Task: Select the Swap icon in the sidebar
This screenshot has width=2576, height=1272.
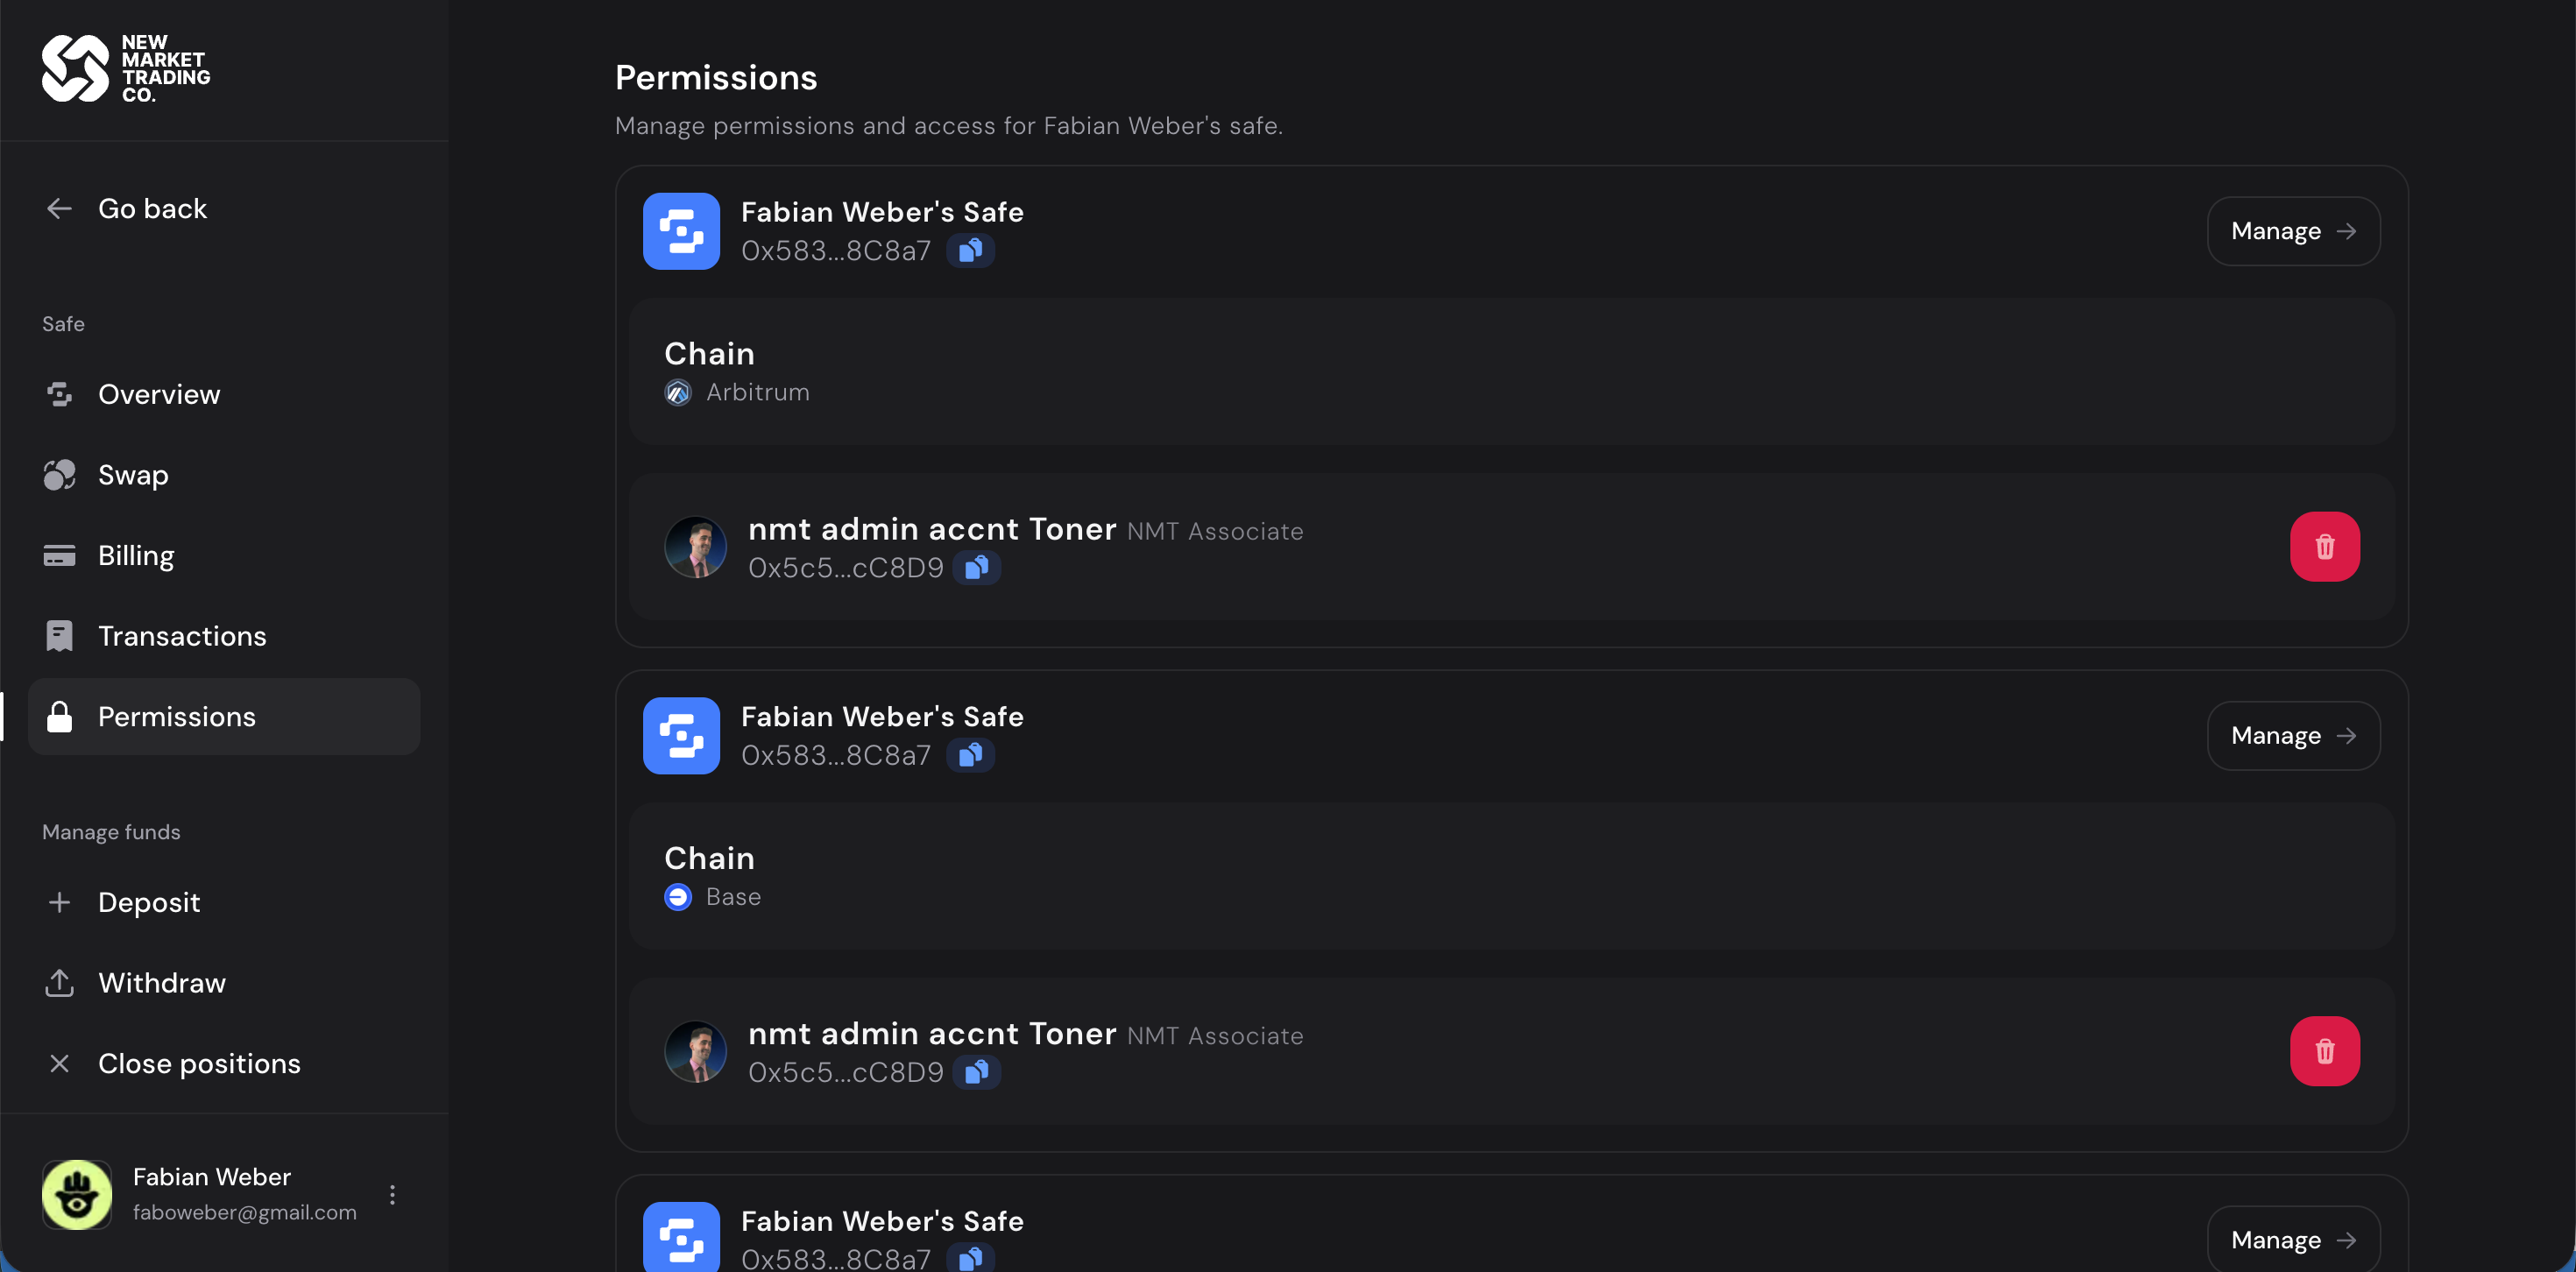Action: pyautogui.click(x=59, y=475)
